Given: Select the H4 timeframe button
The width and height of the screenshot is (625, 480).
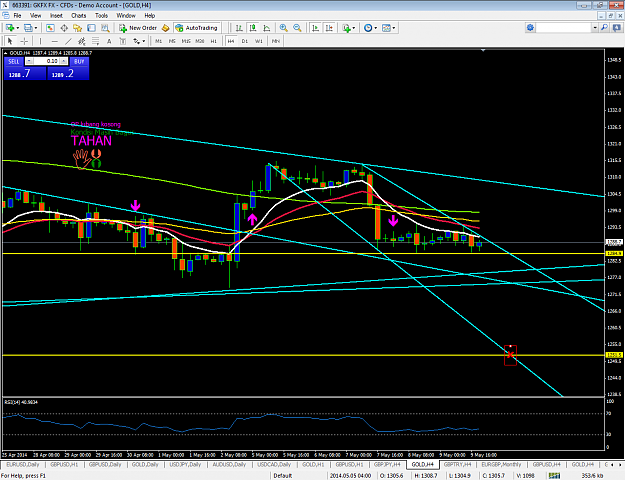Looking at the screenshot, I should [x=231, y=41].
